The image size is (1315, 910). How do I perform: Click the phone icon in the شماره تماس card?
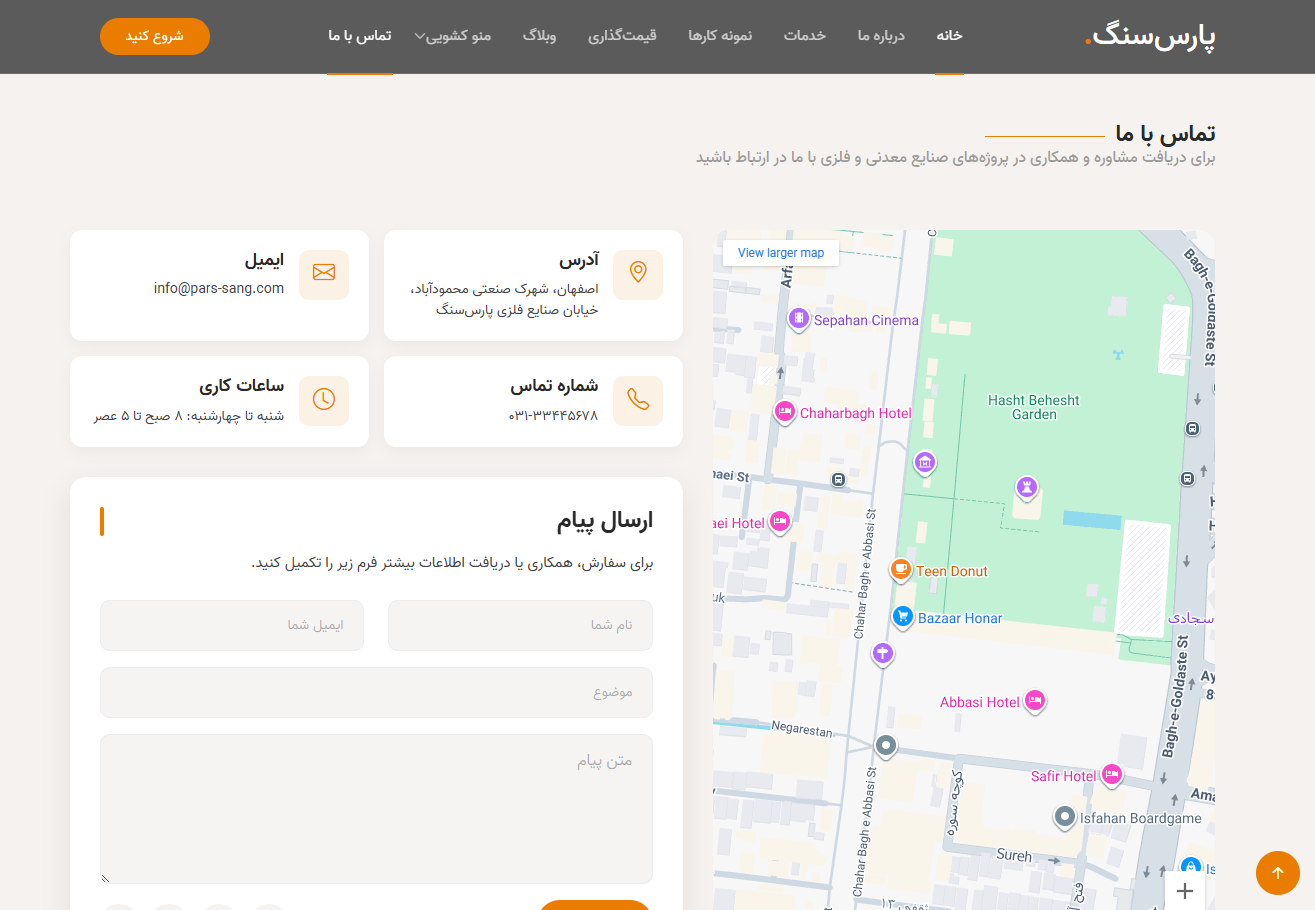click(638, 400)
